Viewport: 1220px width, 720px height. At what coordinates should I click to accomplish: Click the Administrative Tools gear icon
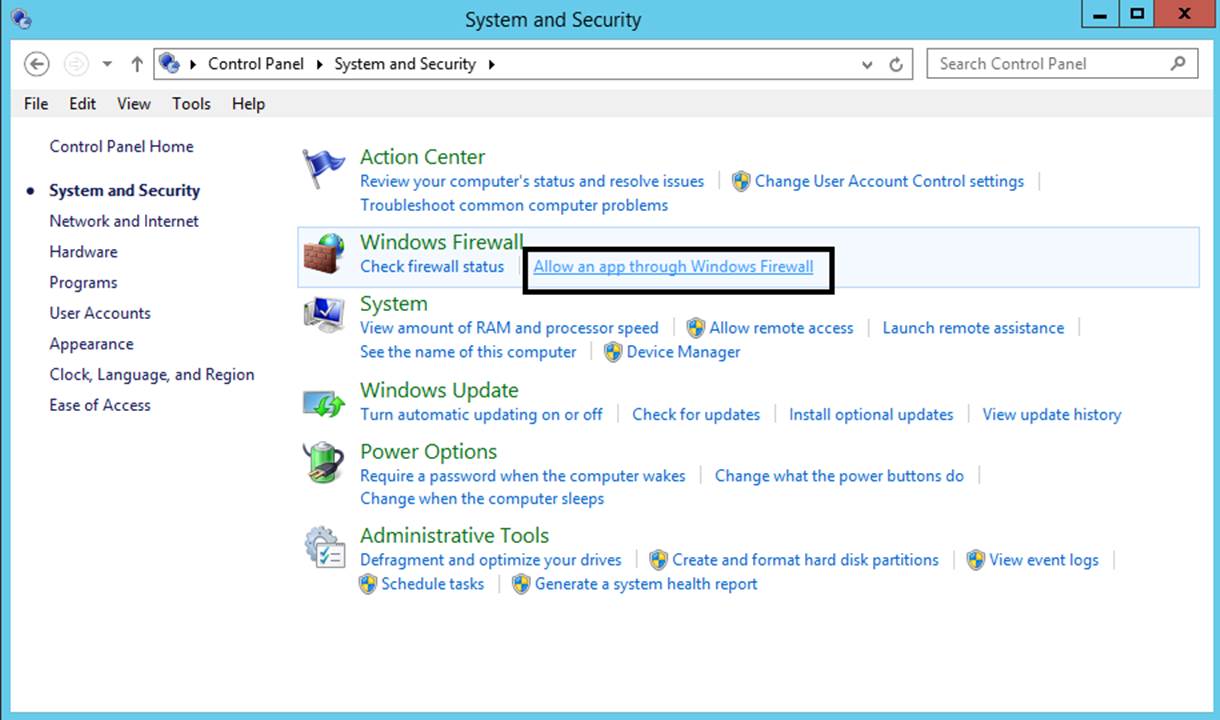coord(324,547)
